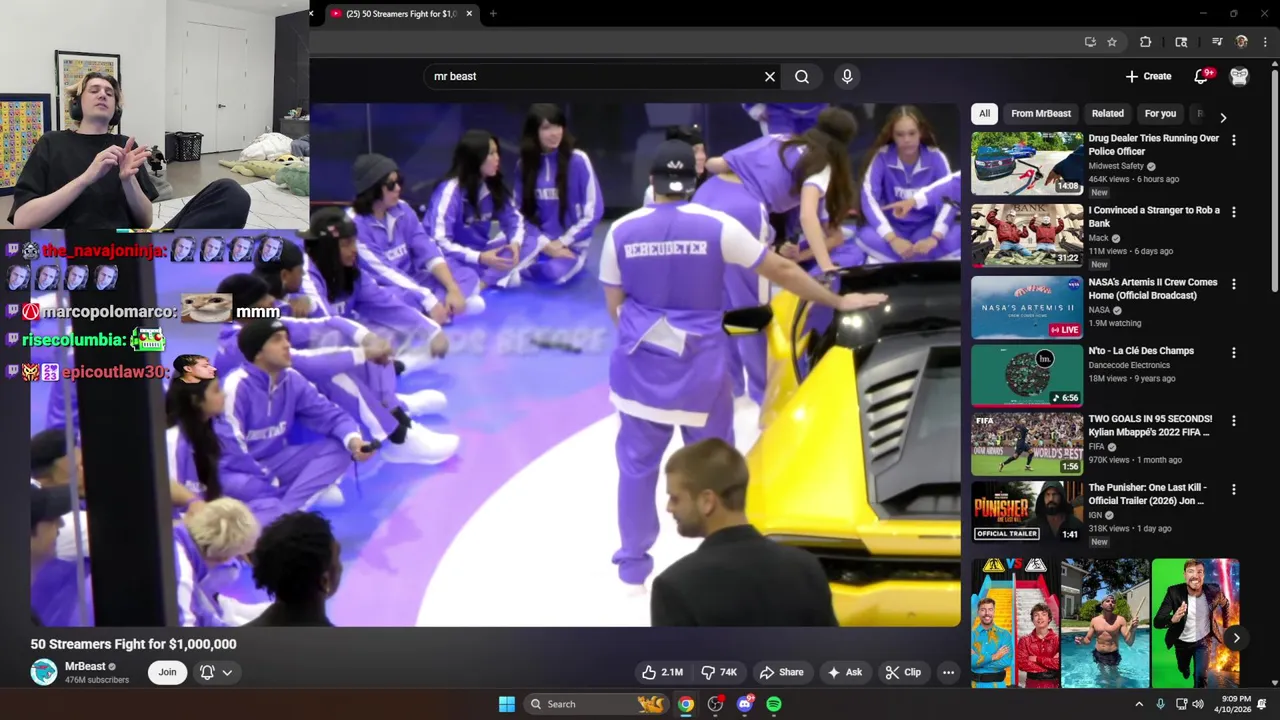Select the 'For you' filter chip

tap(1160, 114)
